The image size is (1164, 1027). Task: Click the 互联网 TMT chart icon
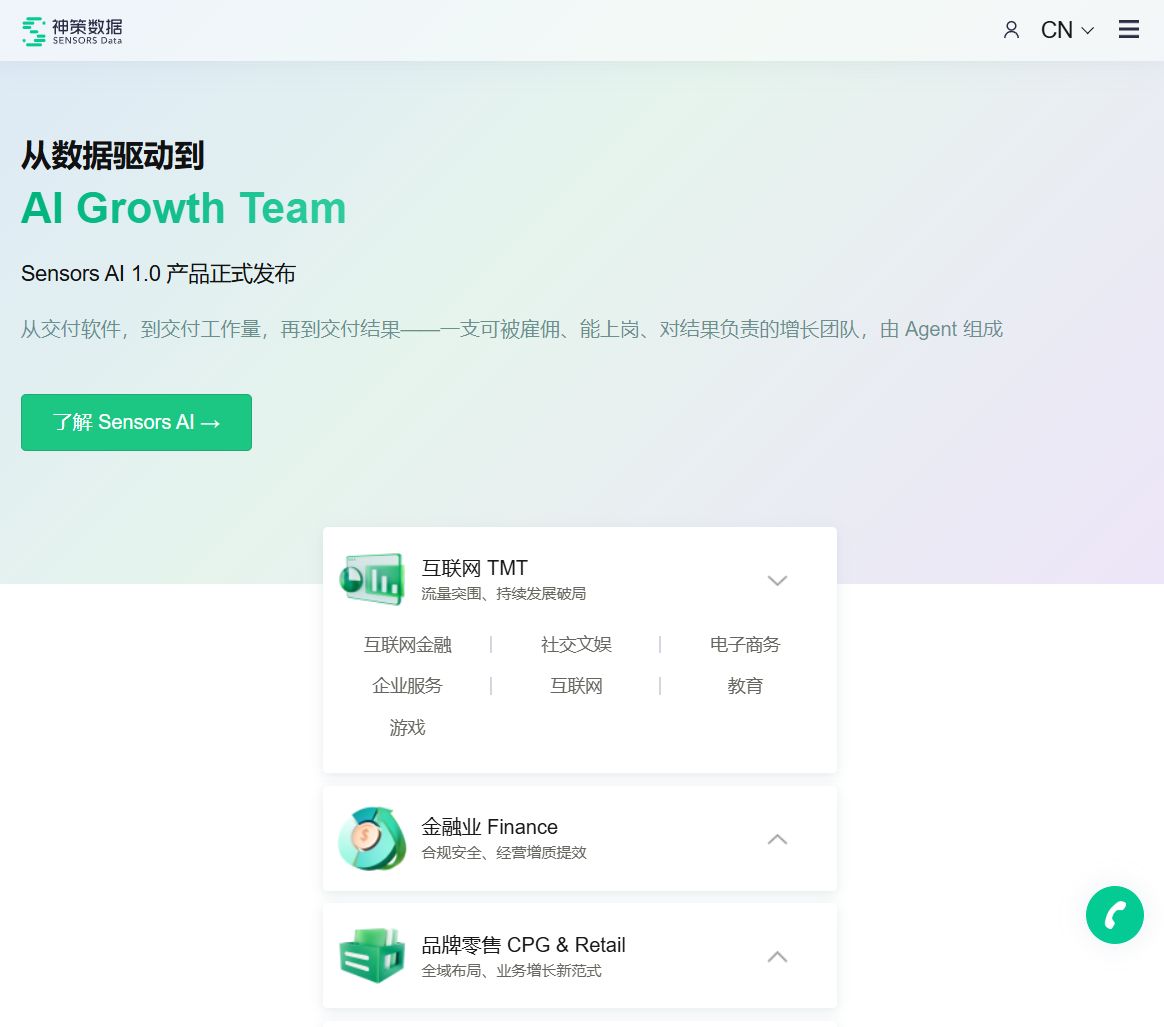pyautogui.click(x=372, y=579)
